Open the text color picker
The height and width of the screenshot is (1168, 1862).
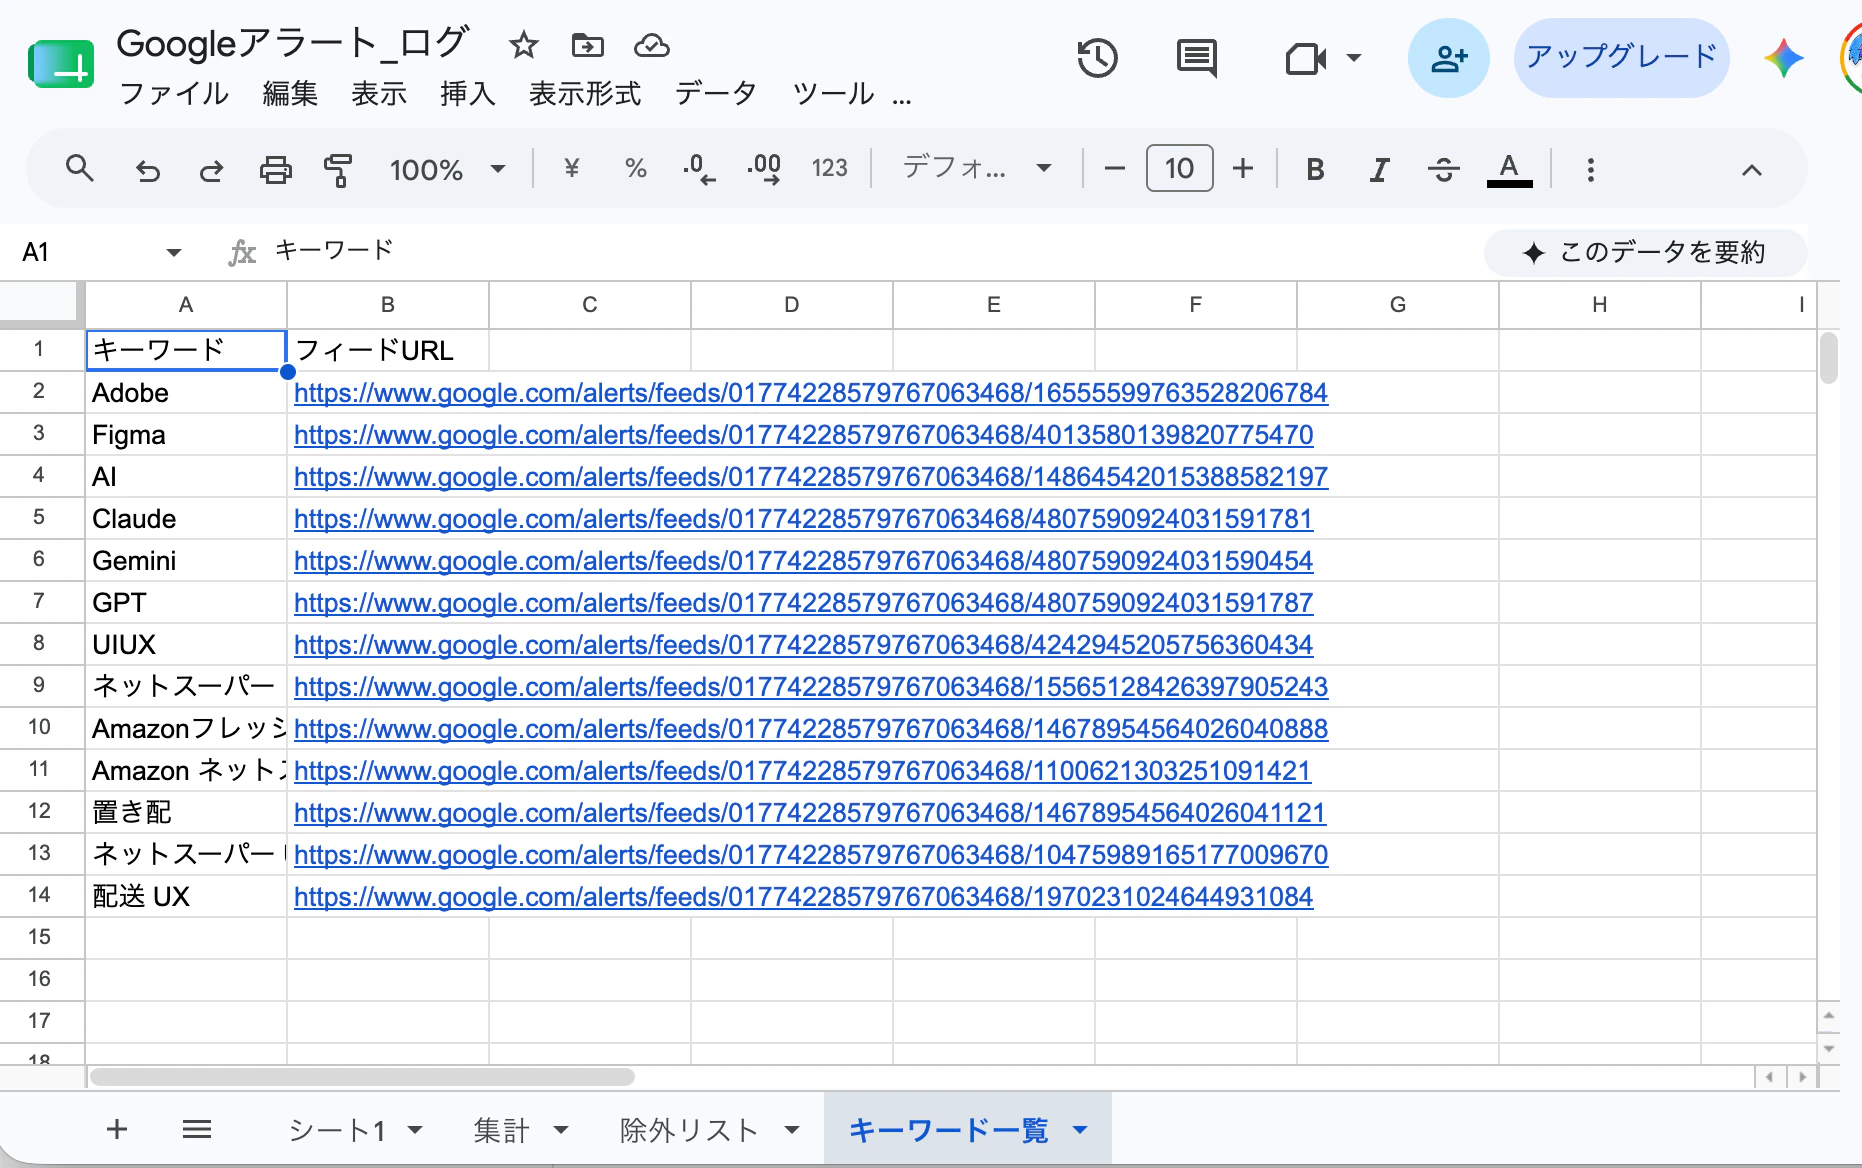[1509, 169]
